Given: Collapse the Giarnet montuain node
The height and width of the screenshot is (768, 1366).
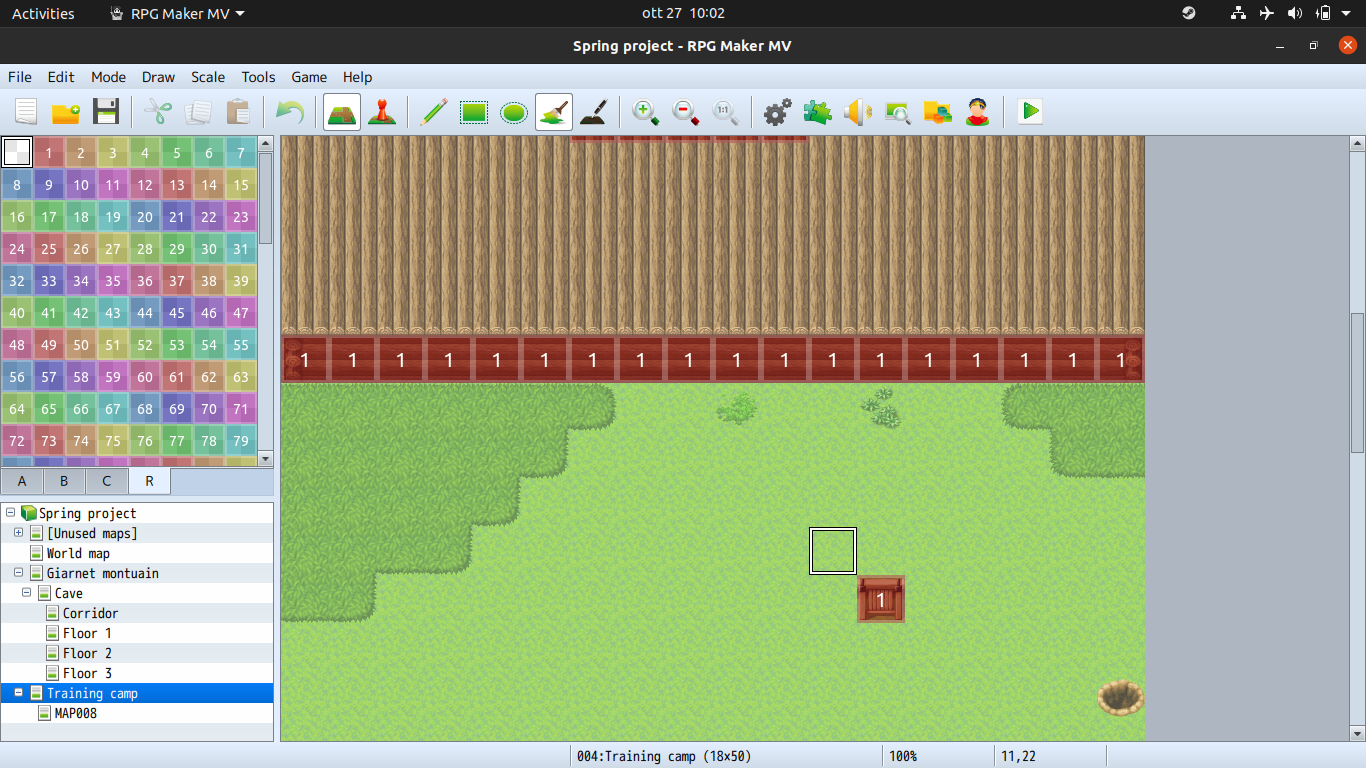Looking at the screenshot, I should 18,572.
